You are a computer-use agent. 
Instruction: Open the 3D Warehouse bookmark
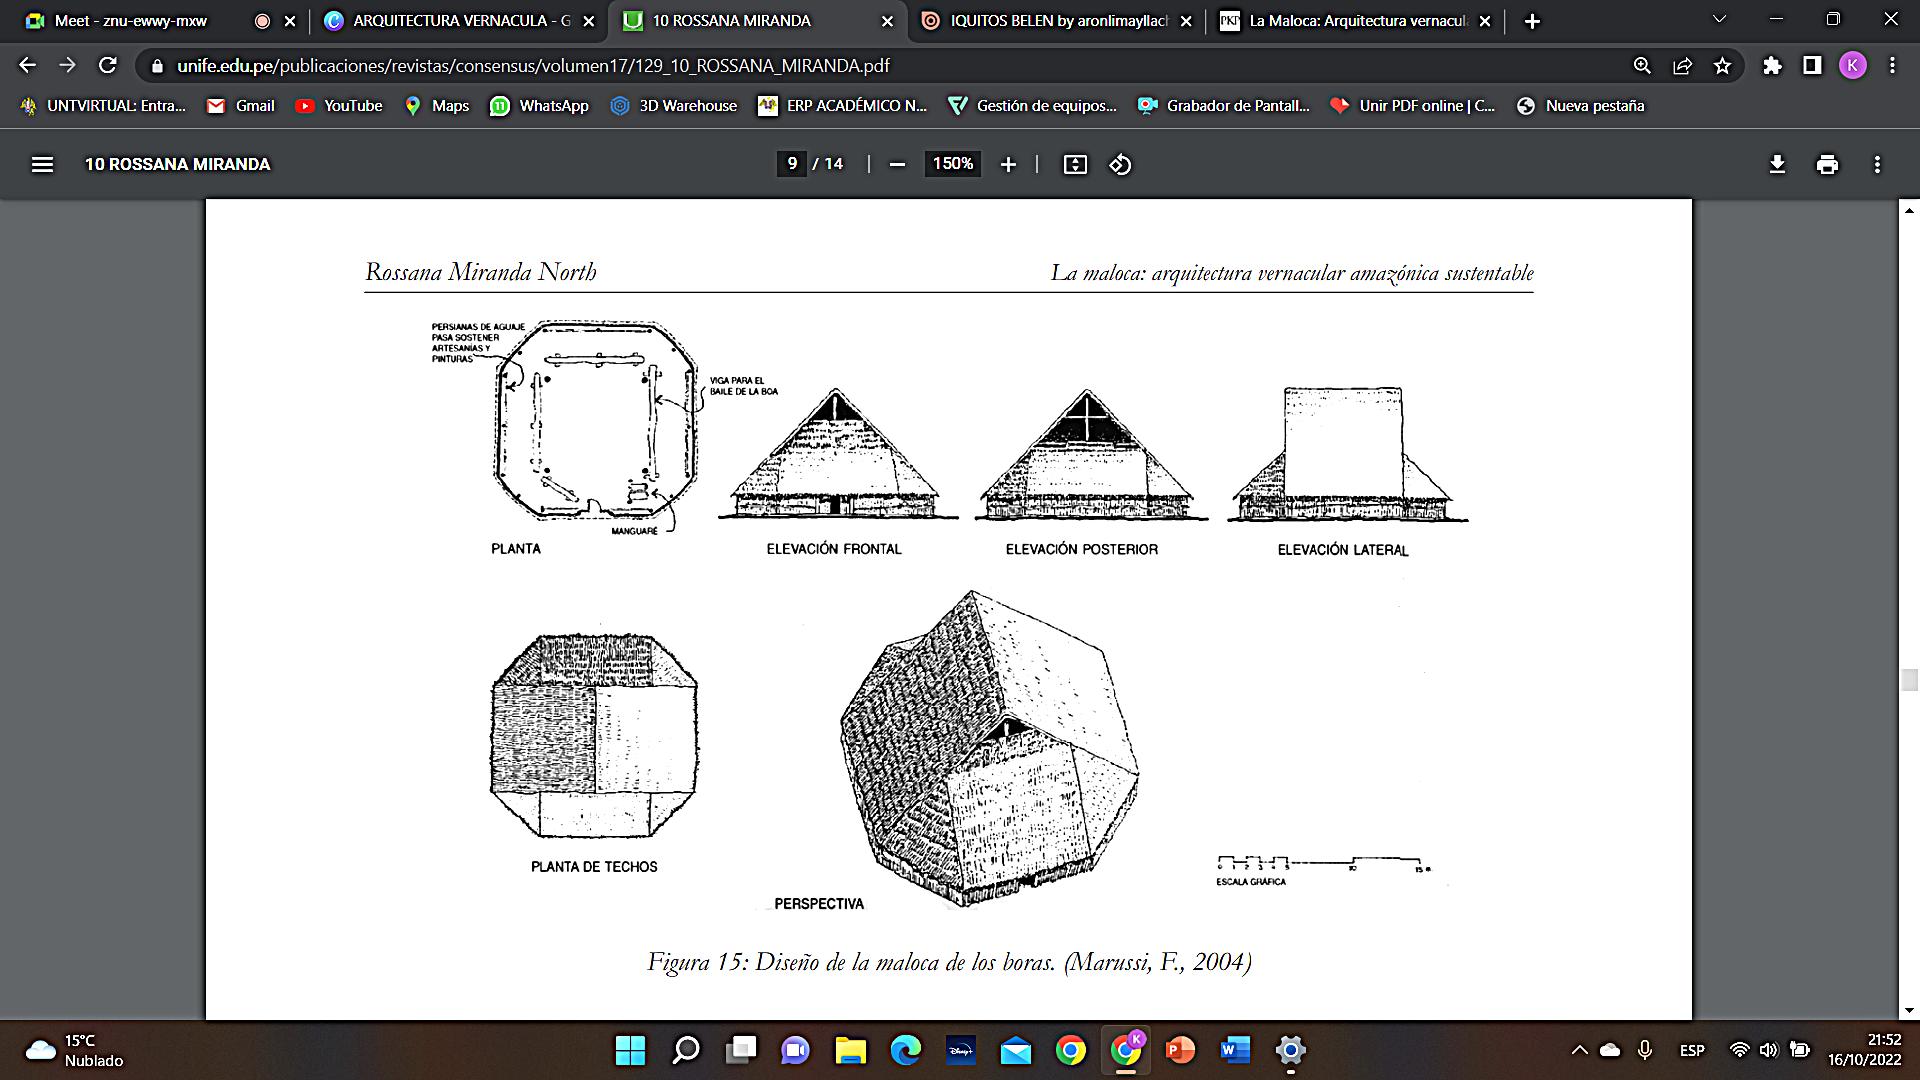pos(674,106)
